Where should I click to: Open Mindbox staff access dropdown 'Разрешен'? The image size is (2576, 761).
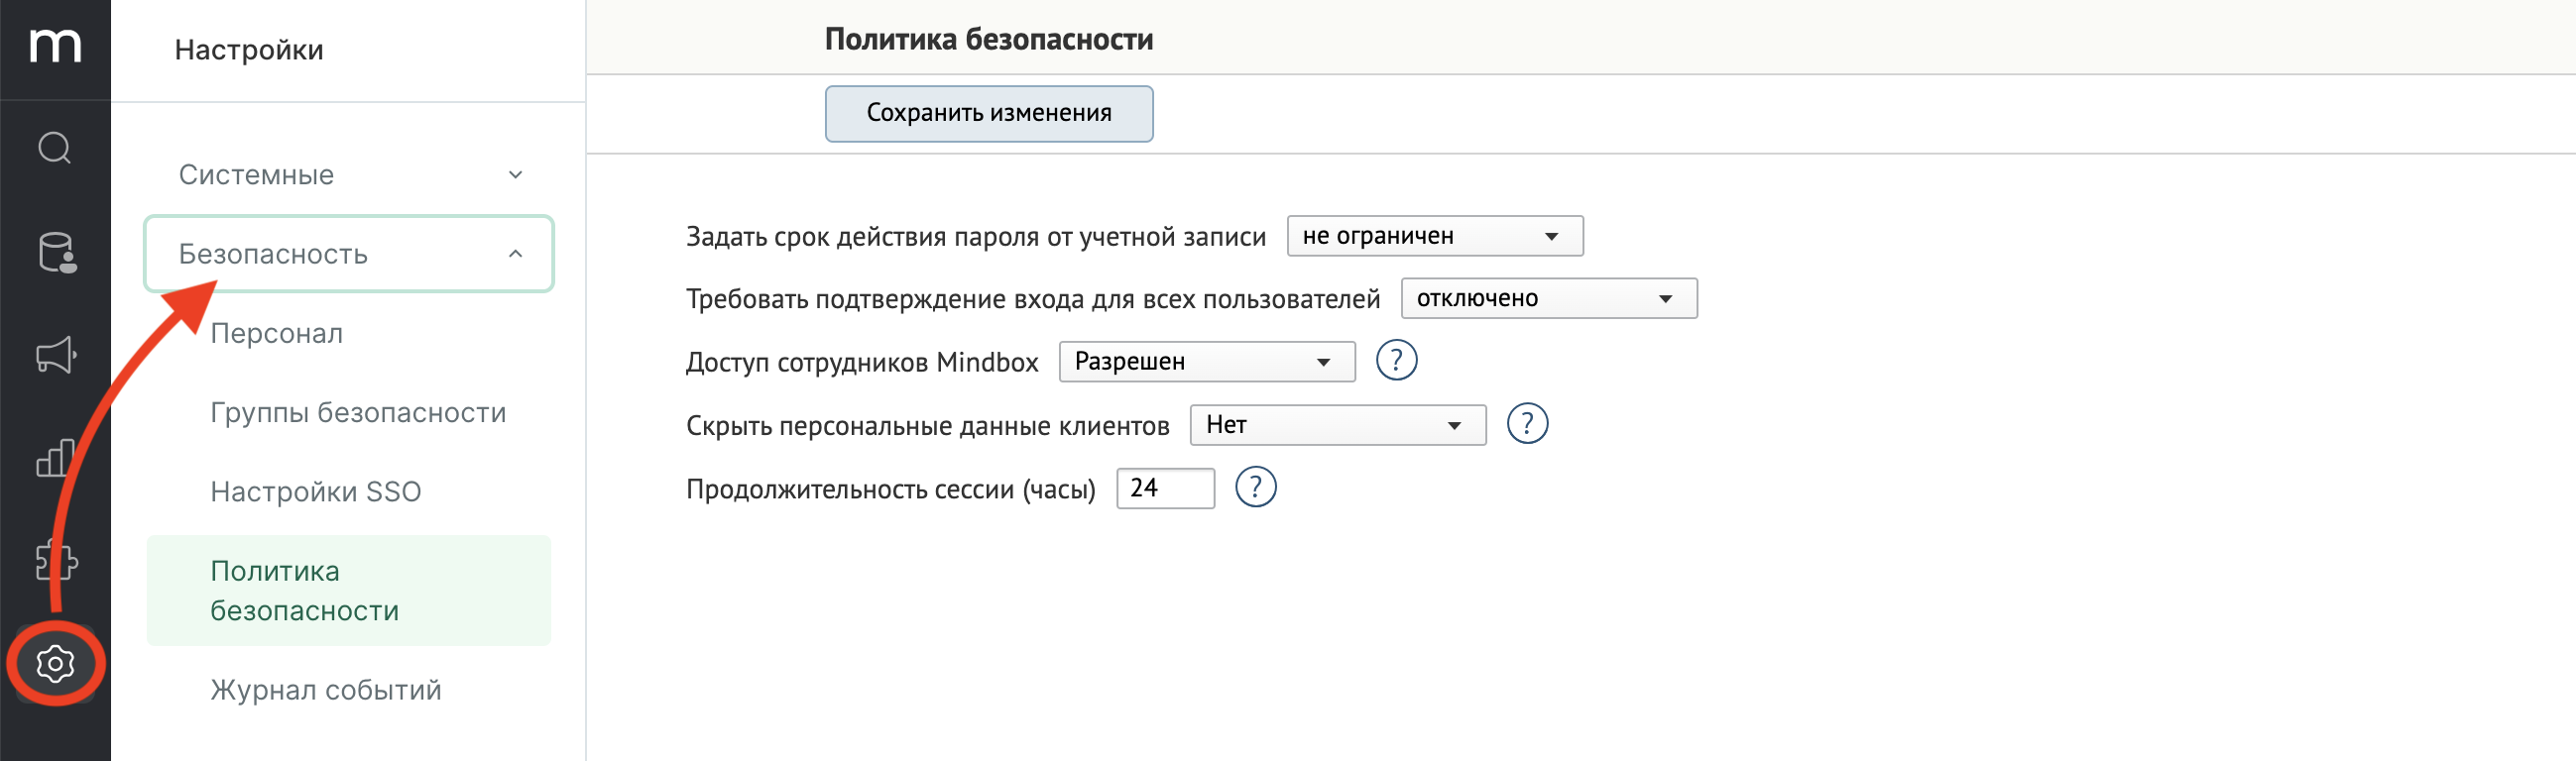click(1206, 361)
